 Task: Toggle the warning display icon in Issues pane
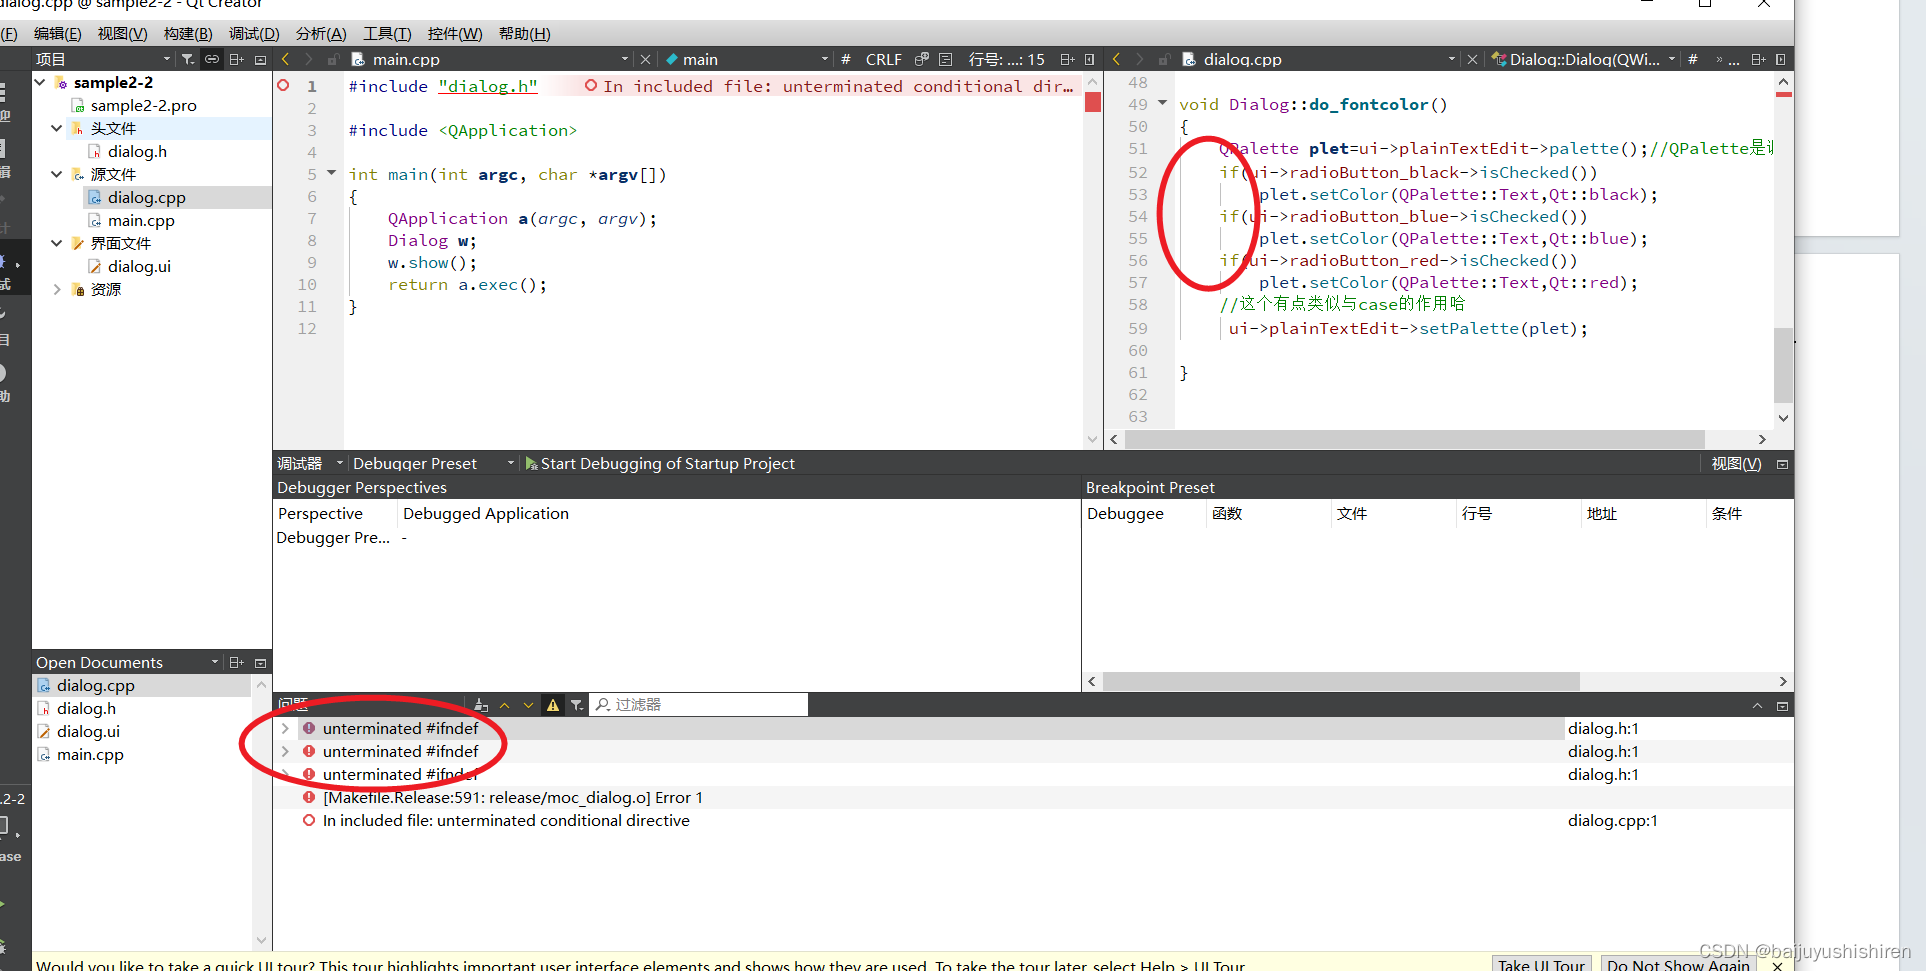553,705
